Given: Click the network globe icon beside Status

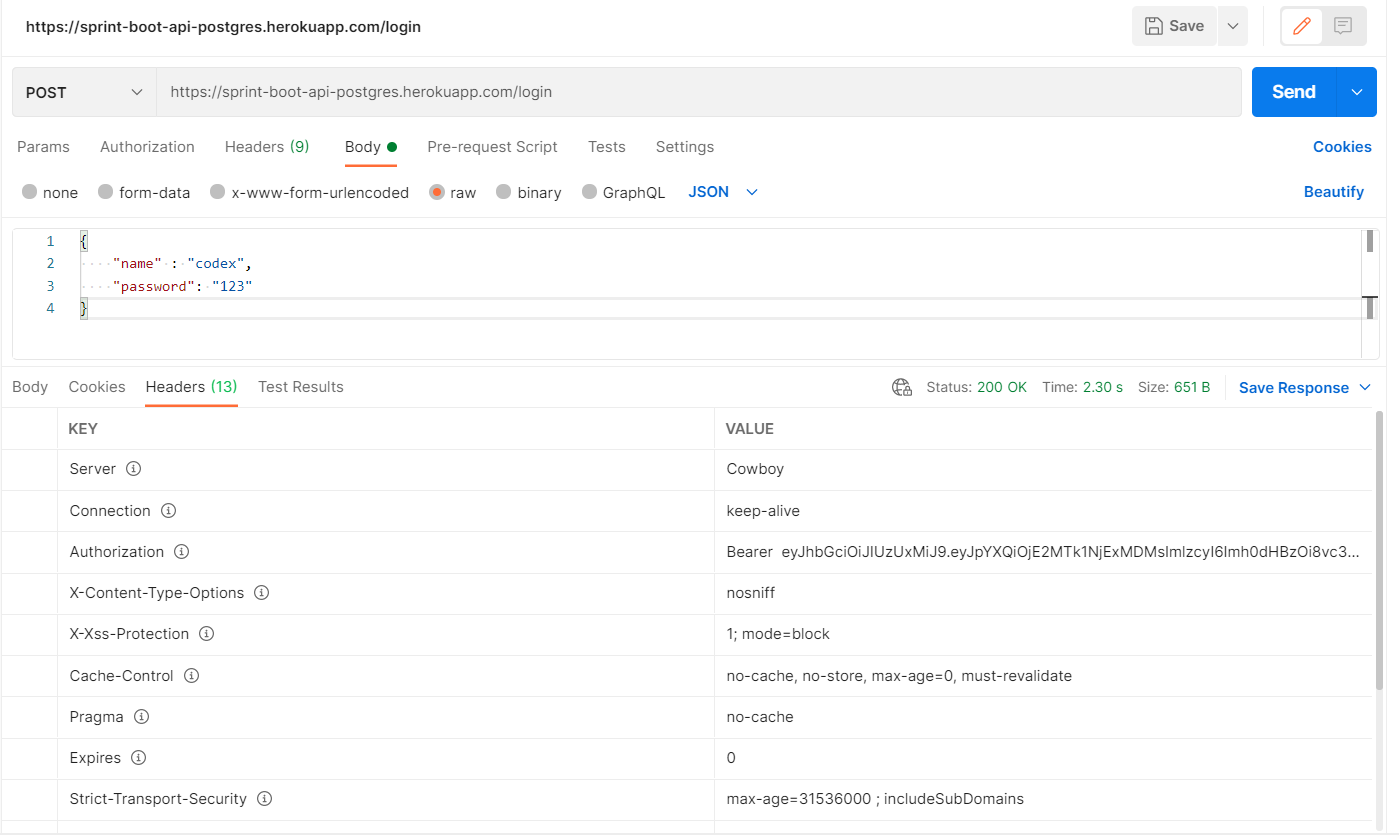Looking at the screenshot, I should coord(901,388).
